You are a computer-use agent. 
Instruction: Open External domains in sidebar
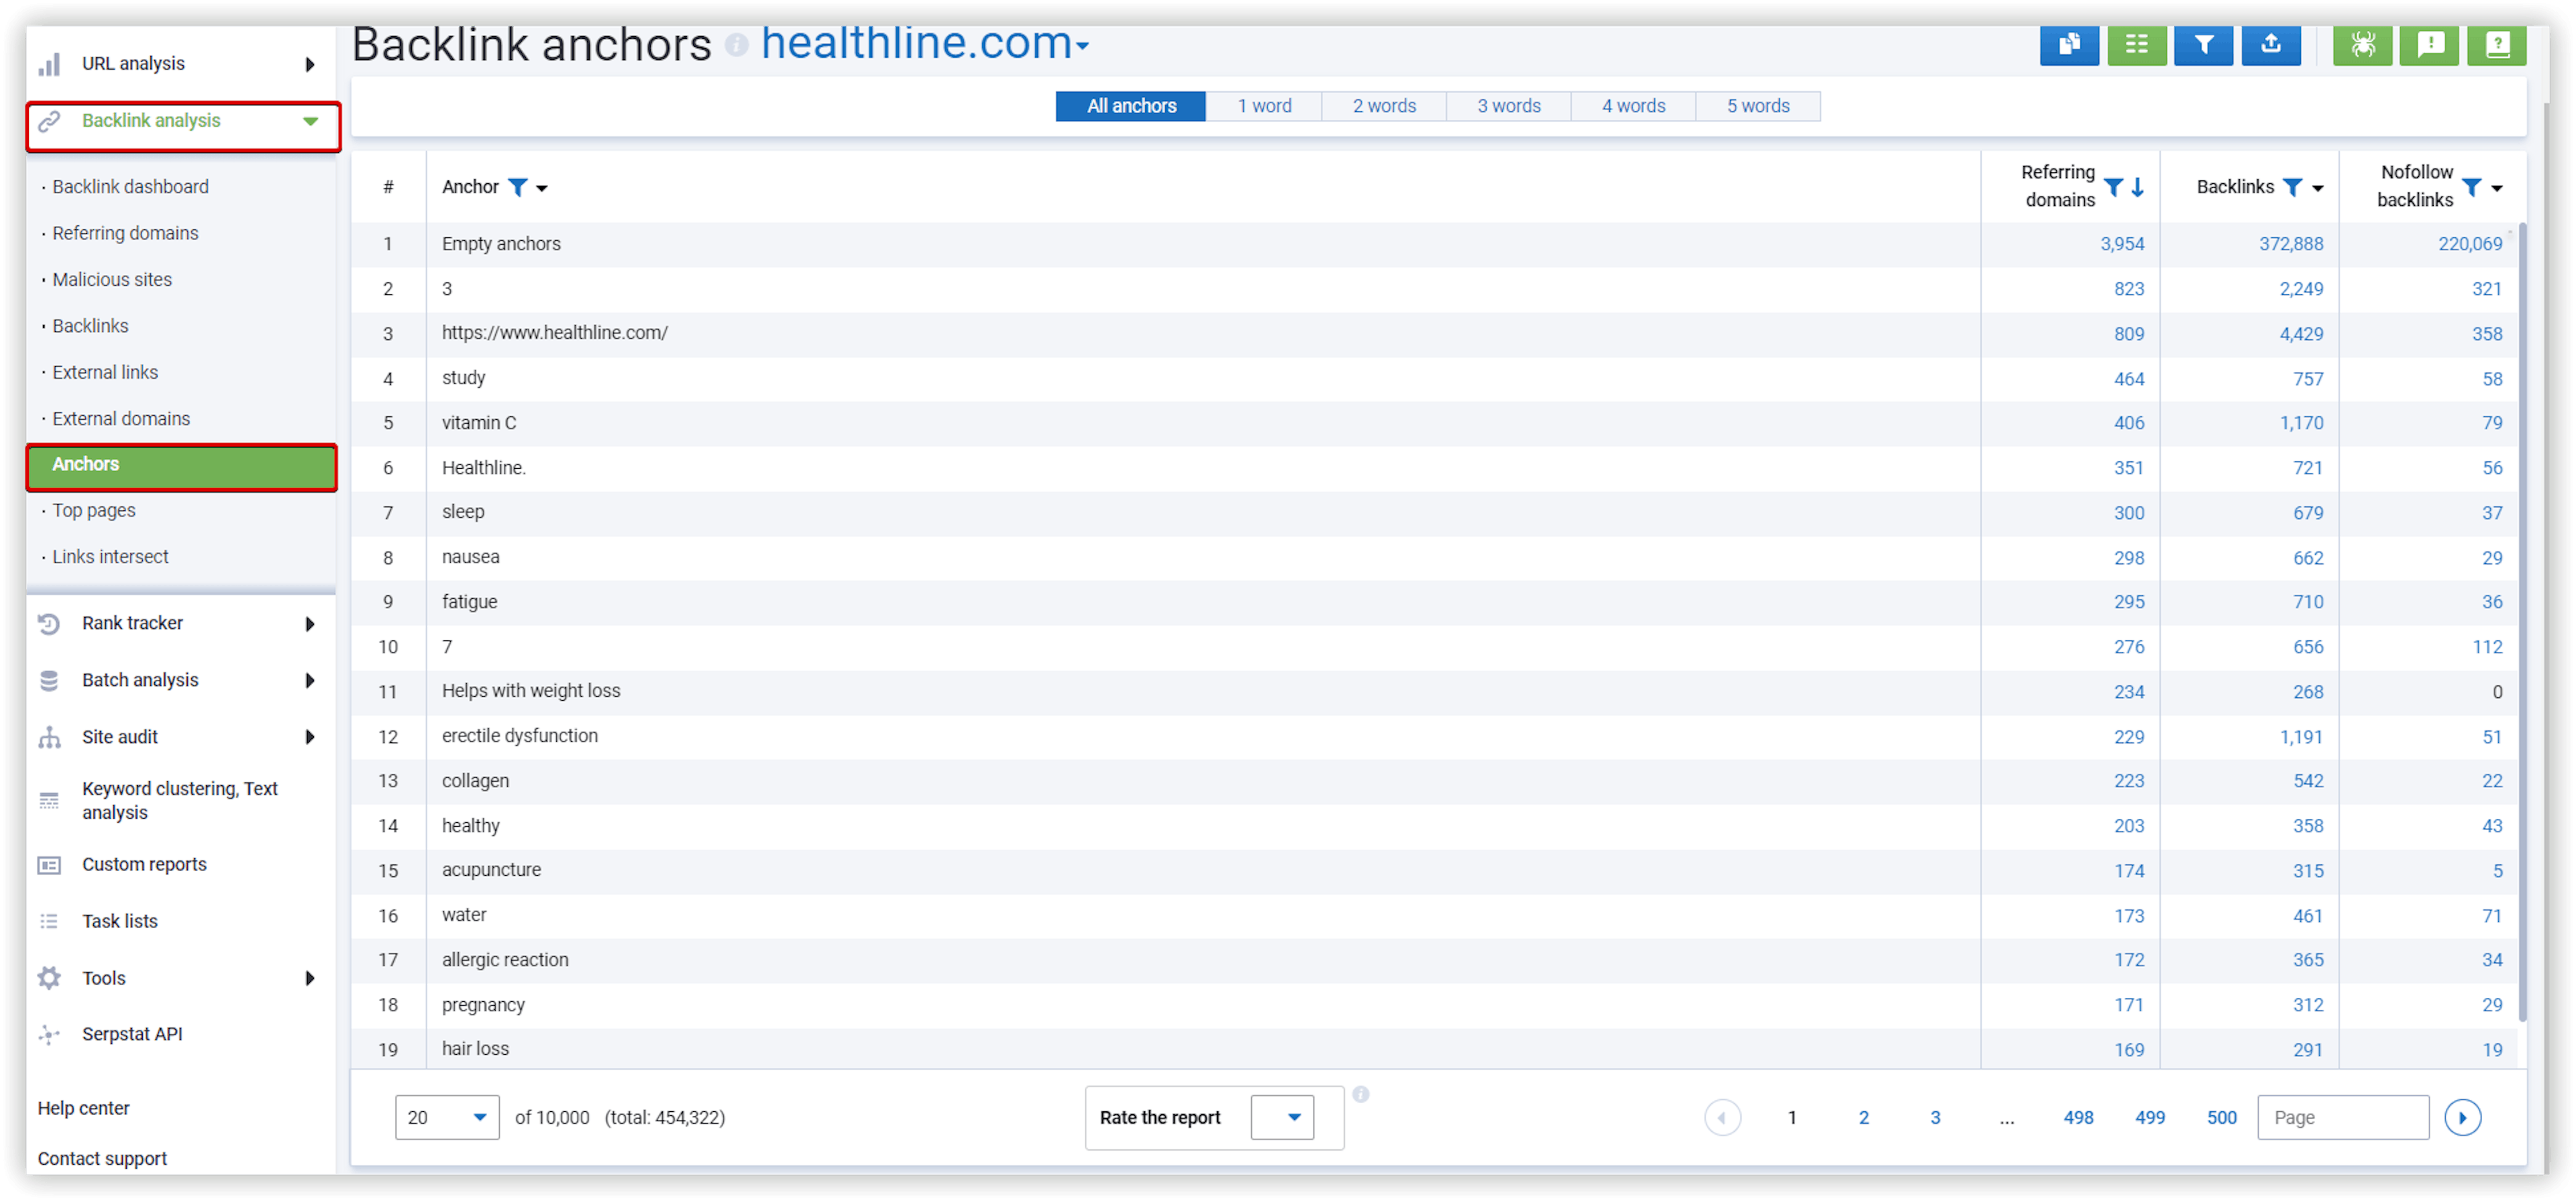pyautogui.click(x=121, y=419)
